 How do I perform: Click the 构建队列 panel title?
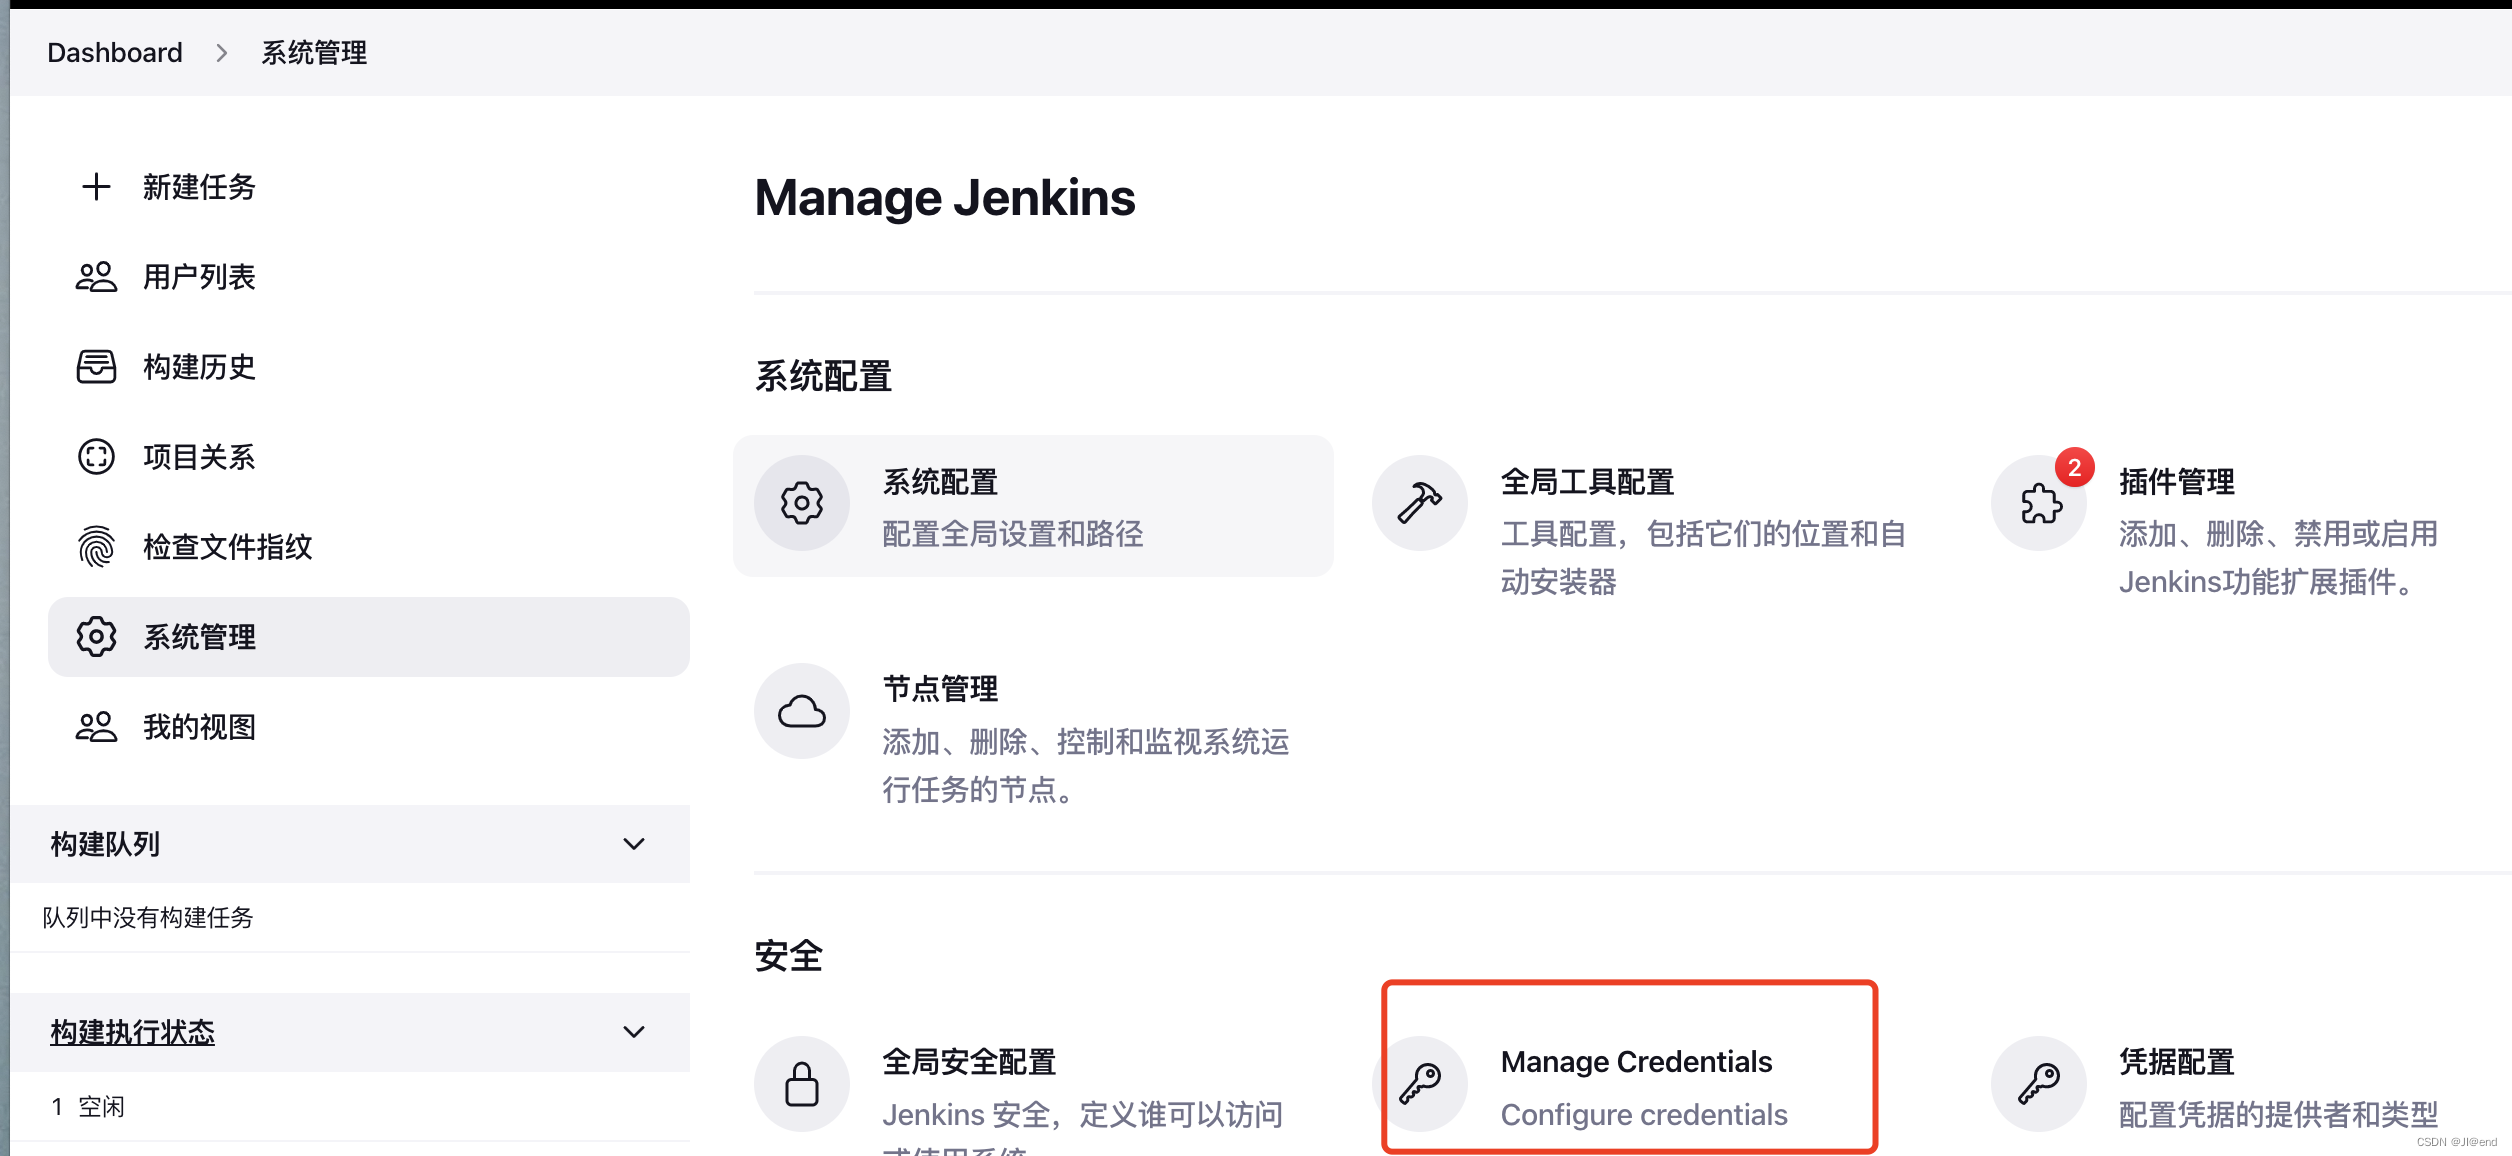pos(105,844)
